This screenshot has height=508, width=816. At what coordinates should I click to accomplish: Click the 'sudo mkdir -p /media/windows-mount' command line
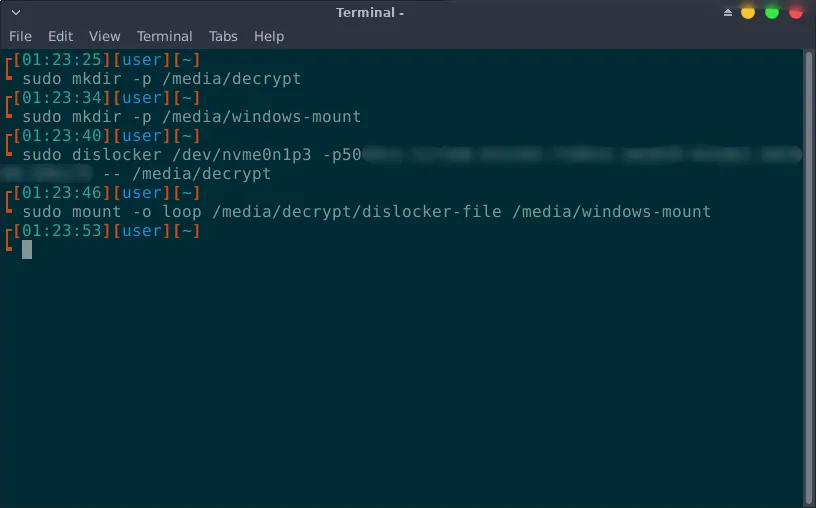[x=191, y=117]
